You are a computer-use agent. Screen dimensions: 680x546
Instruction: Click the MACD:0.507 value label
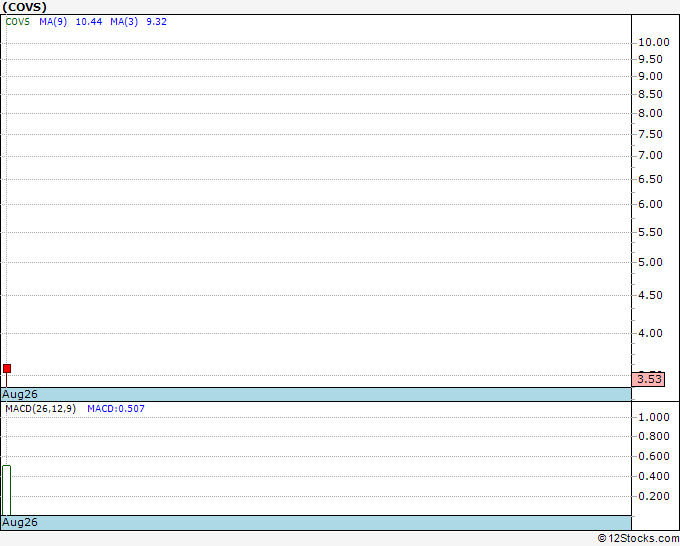pyautogui.click(x=116, y=409)
